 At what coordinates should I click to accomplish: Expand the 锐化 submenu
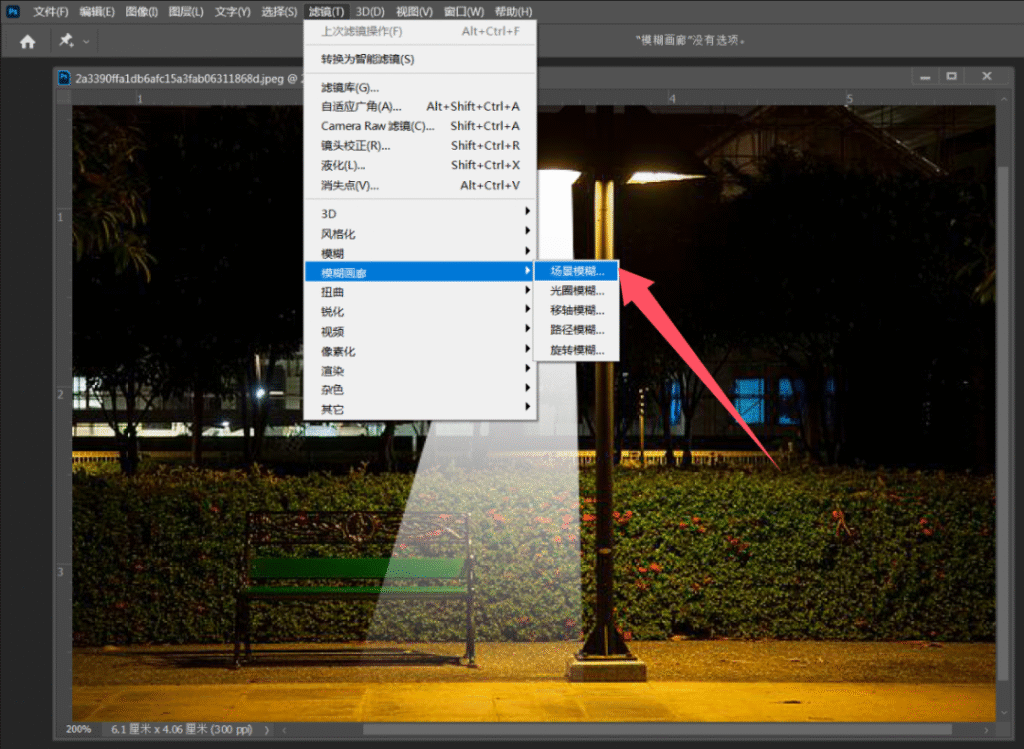click(x=421, y=311)
